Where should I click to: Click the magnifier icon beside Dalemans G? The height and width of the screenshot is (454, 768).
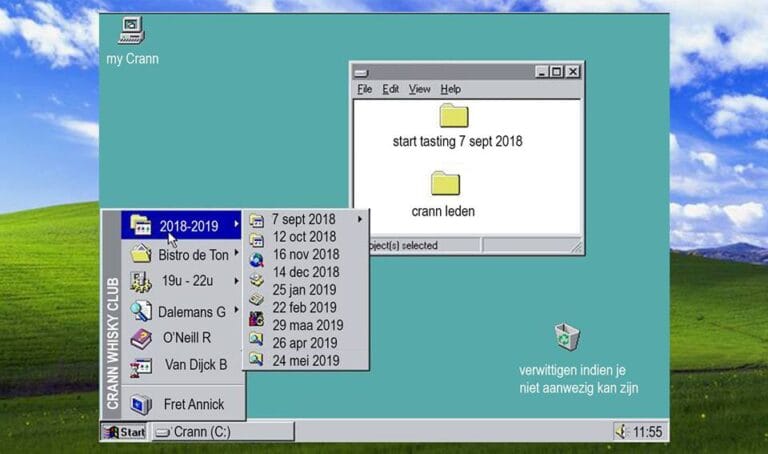pos(141,311)
